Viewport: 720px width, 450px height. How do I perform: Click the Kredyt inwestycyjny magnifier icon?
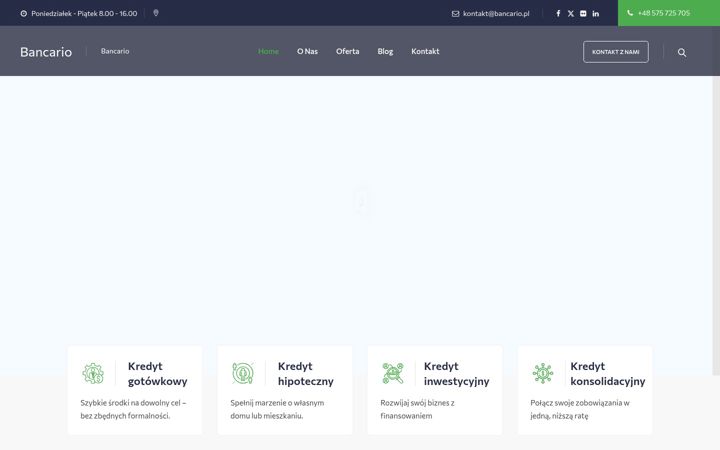[393, 373]
